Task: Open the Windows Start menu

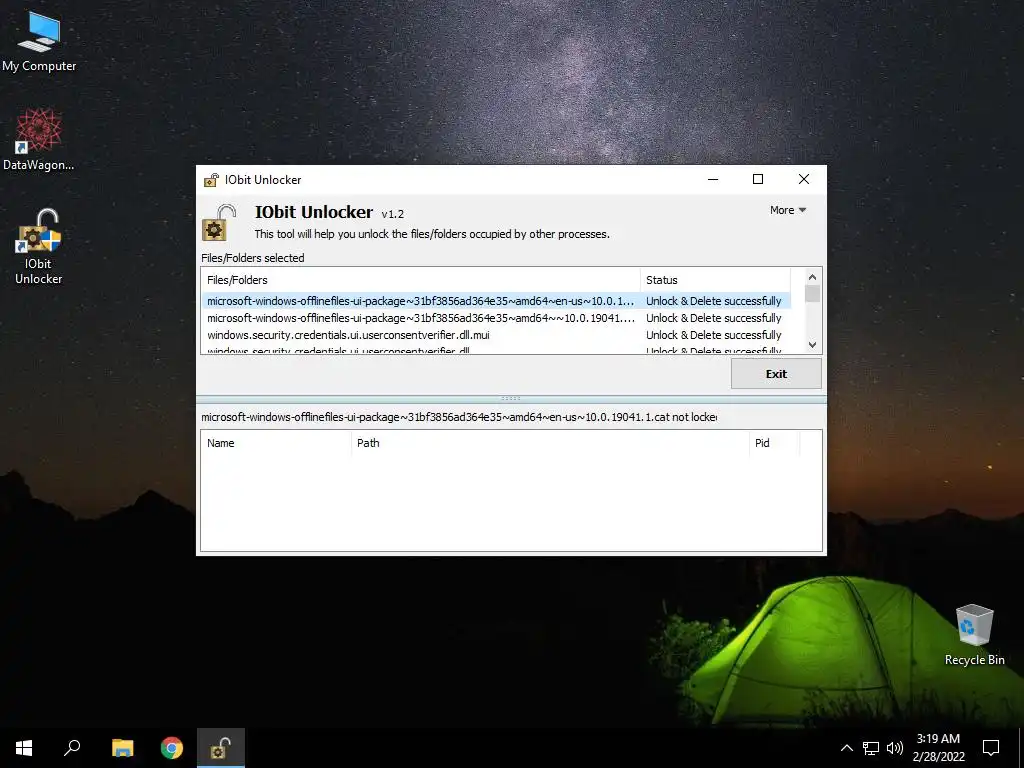Action: (x=24, y=748)
